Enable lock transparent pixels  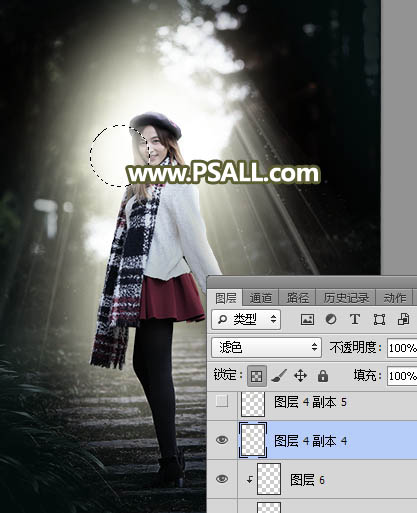pos(257,376)
